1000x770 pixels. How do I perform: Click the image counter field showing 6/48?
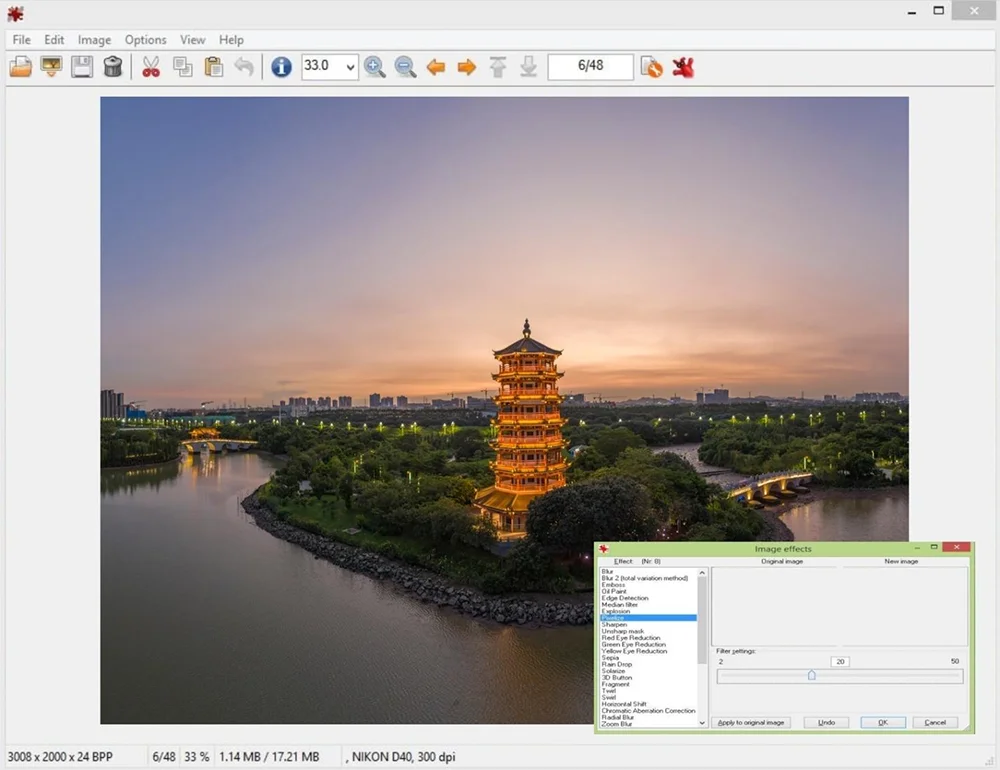click(590, 67)
